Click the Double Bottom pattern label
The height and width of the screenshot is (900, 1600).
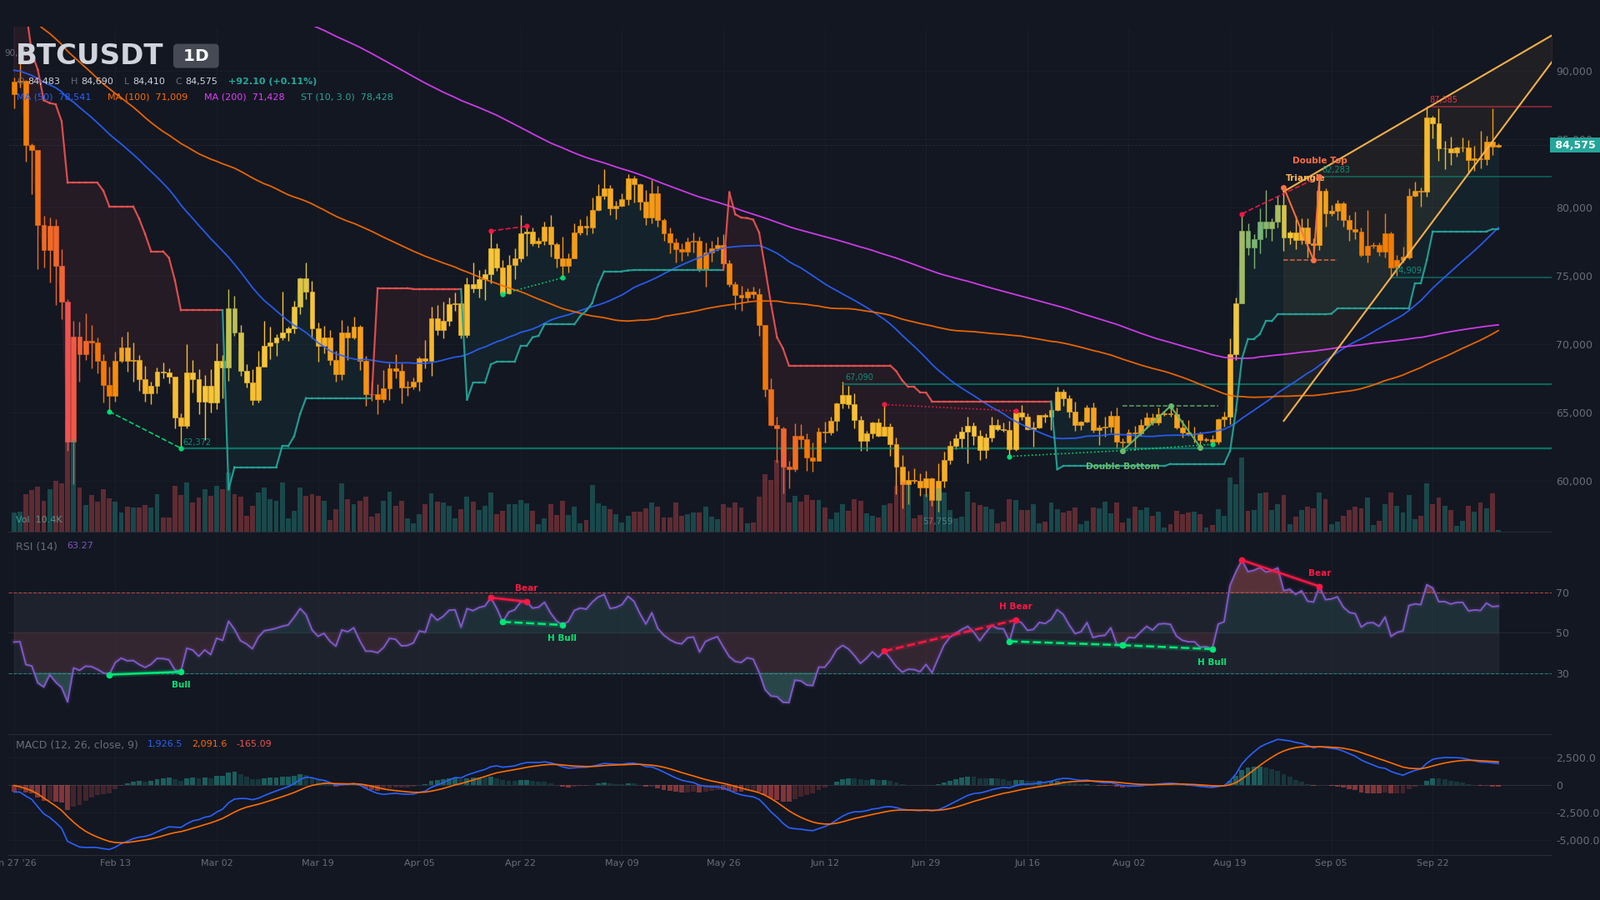click(x=1122, y=466)
